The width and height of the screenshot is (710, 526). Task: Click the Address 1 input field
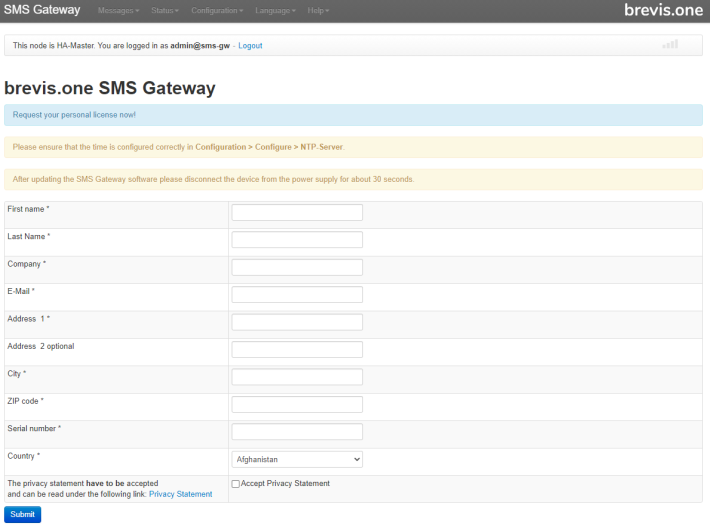point(297,322)
